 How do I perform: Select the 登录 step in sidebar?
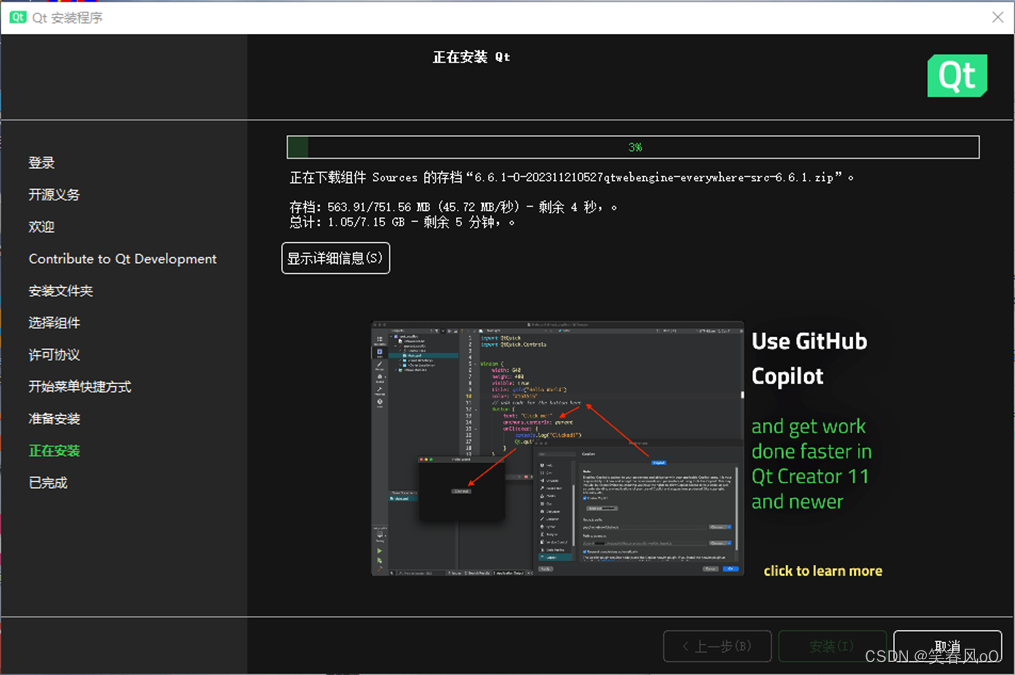41,162
